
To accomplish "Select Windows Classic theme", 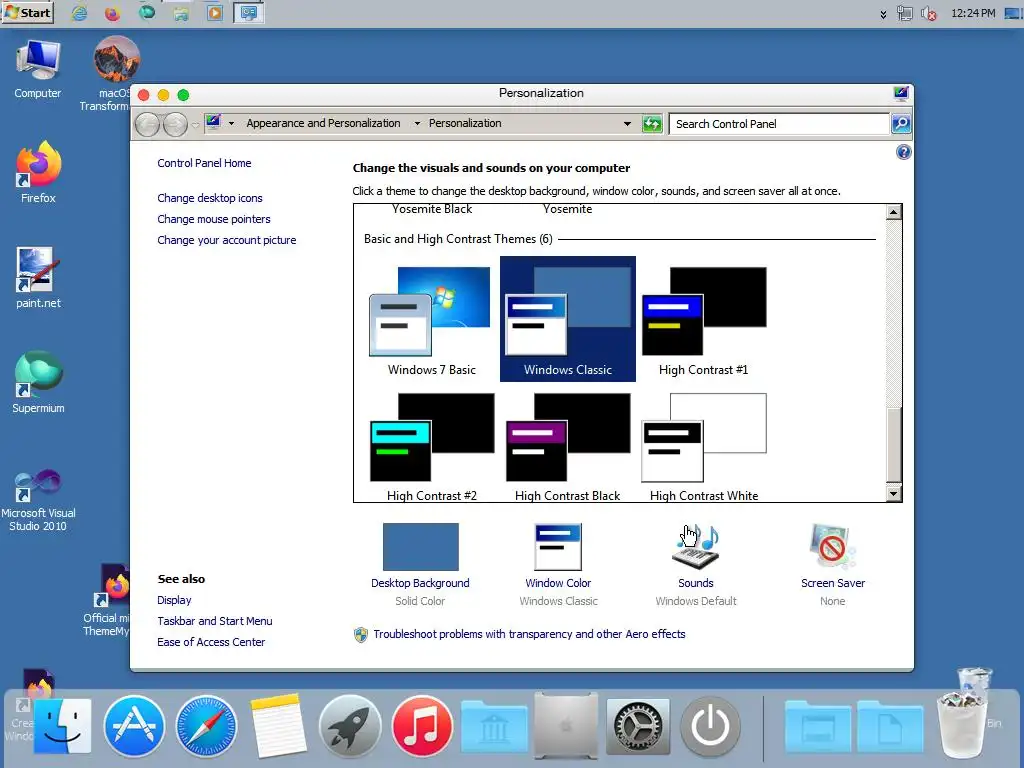I will [568, 319].
